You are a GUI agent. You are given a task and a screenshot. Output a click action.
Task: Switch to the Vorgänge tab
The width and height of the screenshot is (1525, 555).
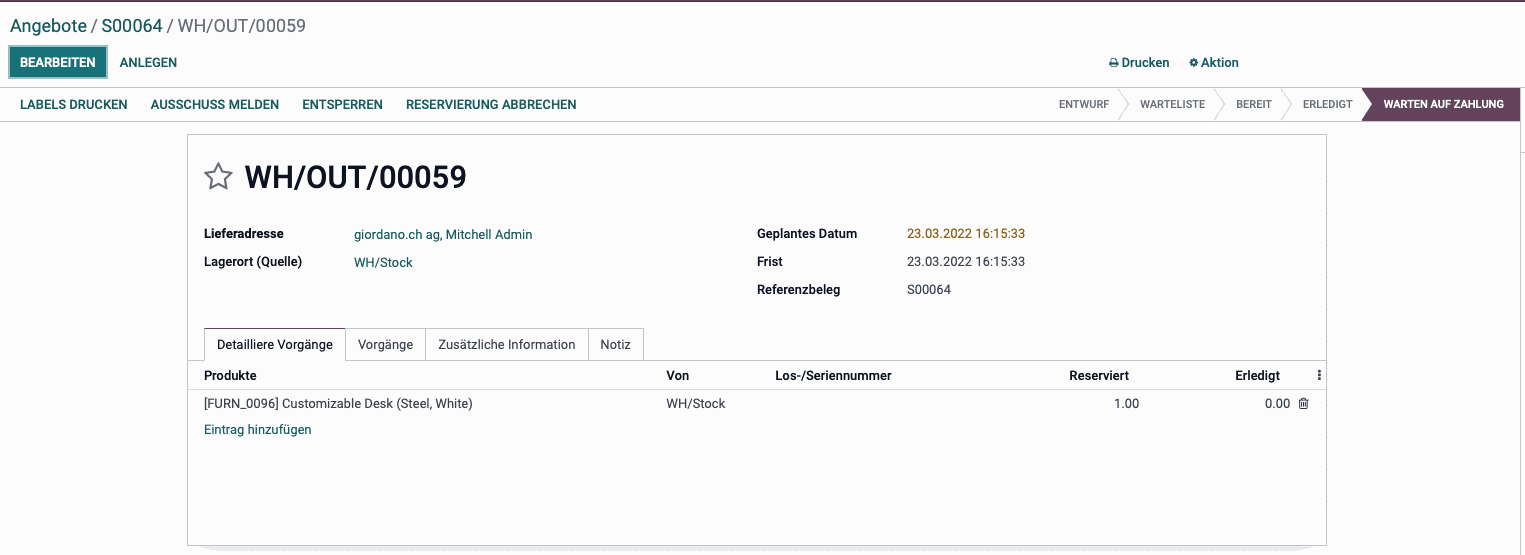coord(386,345)
